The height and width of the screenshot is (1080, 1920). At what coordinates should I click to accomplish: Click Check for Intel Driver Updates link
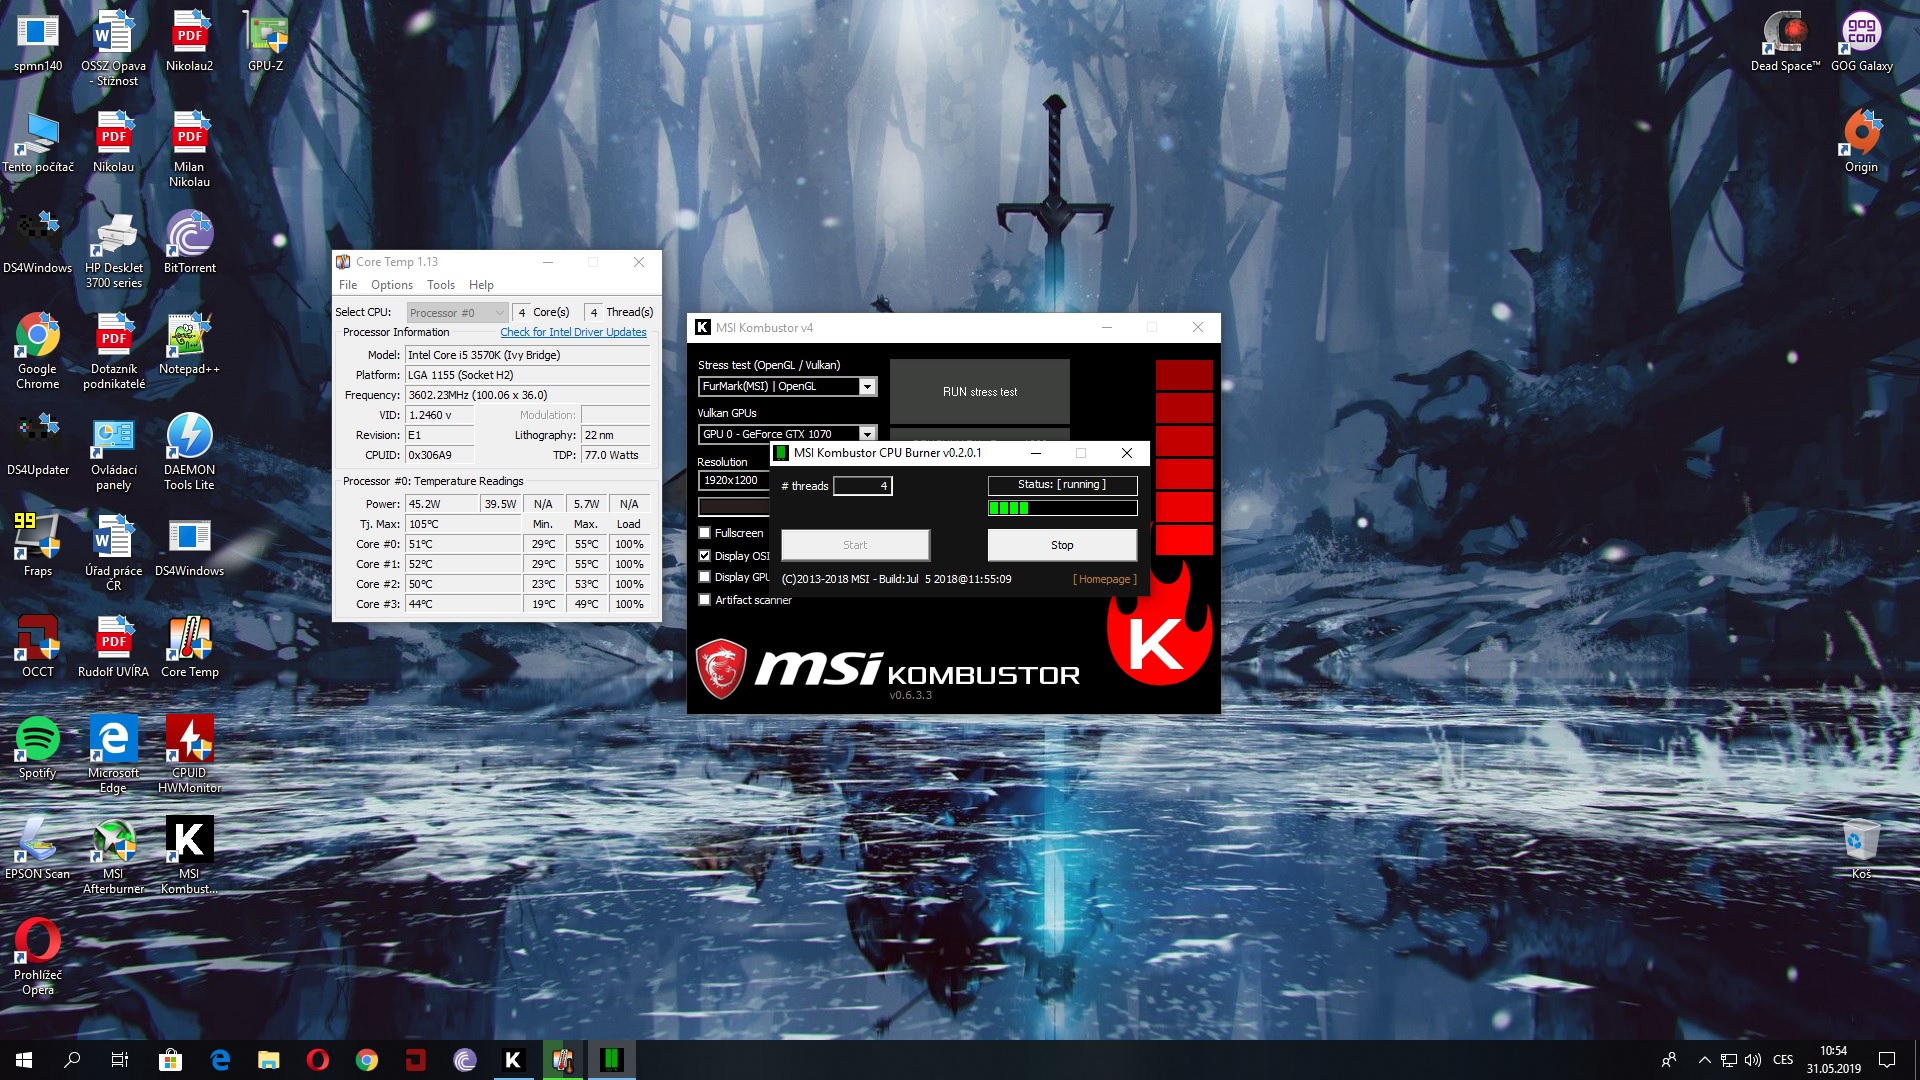click(x=573, y=332)
